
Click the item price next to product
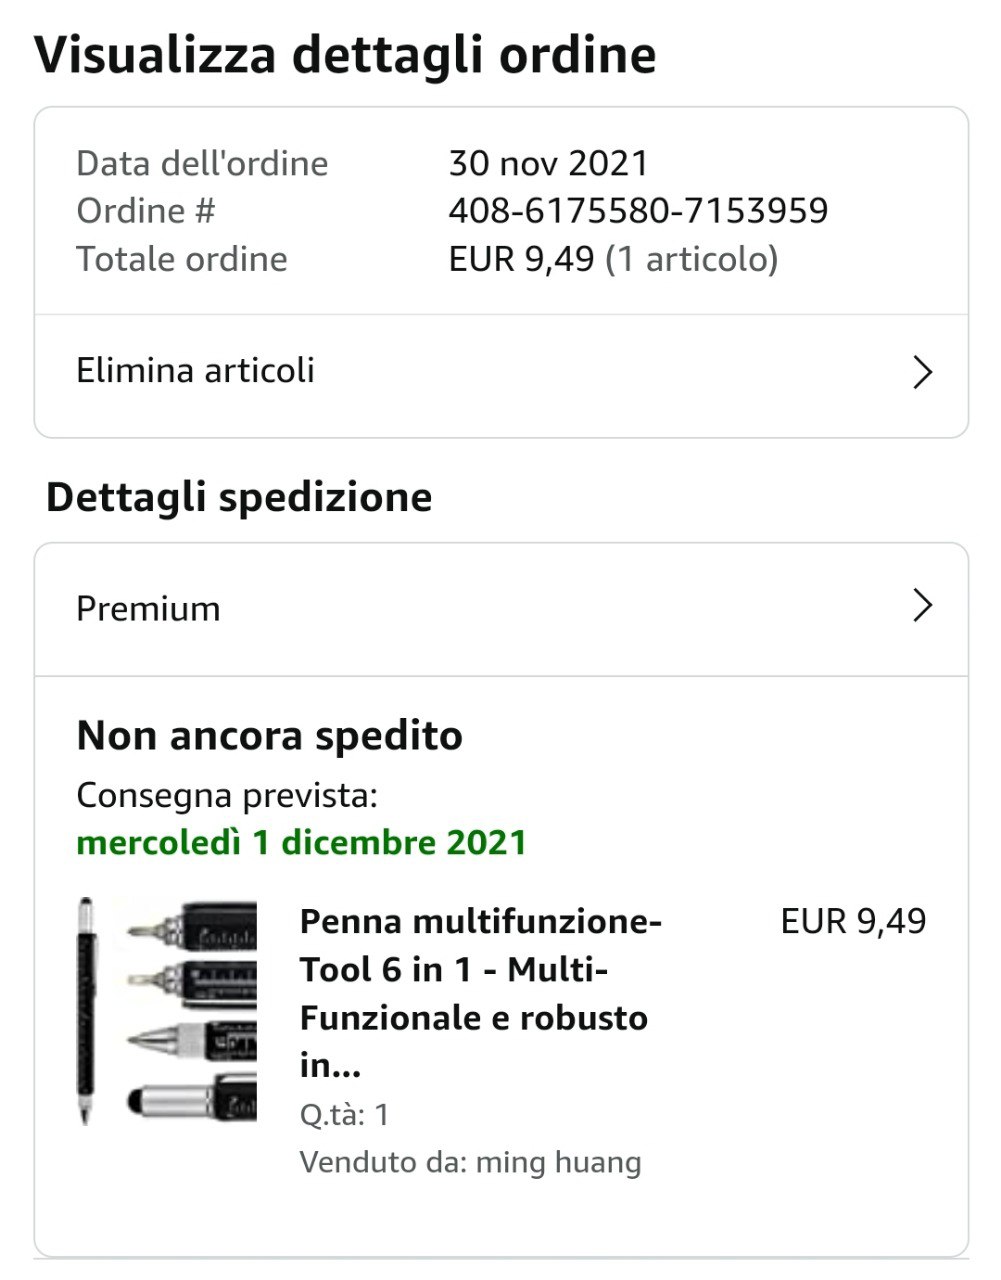tap(853, 921)
